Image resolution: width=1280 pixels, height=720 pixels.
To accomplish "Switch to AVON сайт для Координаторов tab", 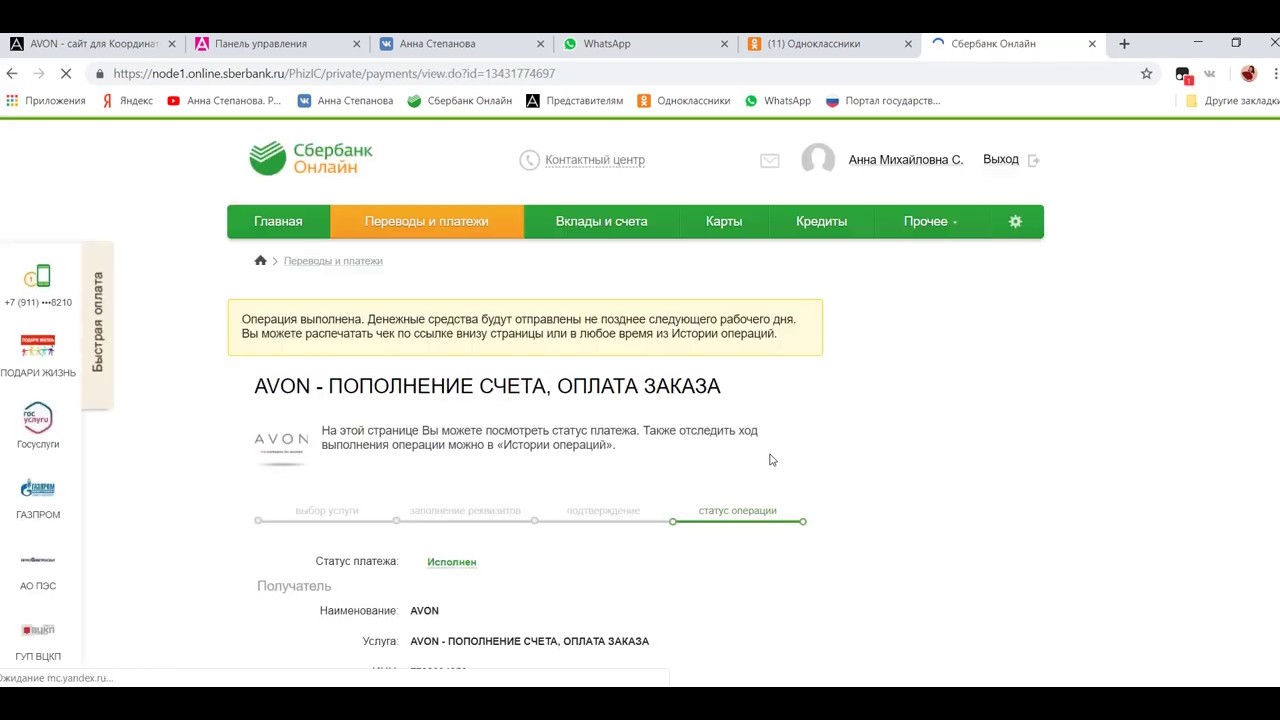I will [92, 44].
